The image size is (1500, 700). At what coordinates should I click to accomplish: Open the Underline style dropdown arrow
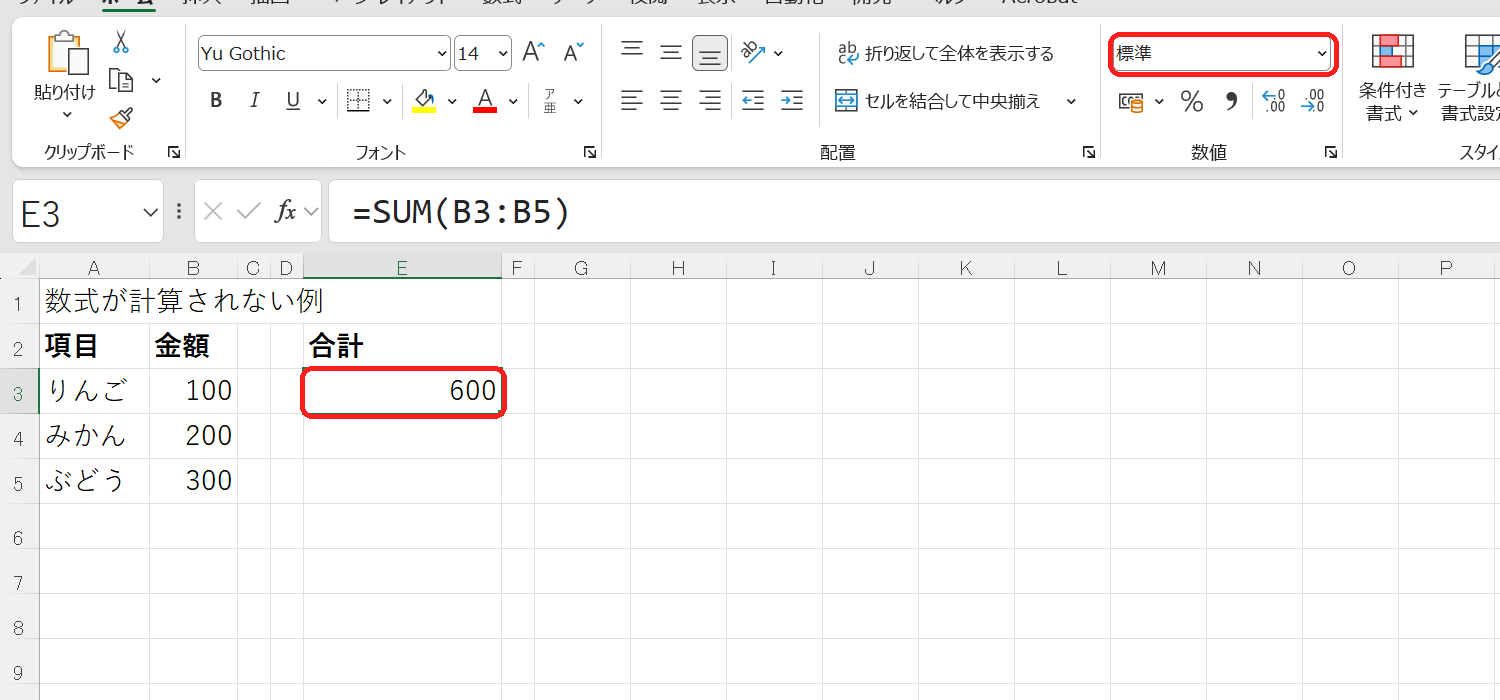coord(322,101)
